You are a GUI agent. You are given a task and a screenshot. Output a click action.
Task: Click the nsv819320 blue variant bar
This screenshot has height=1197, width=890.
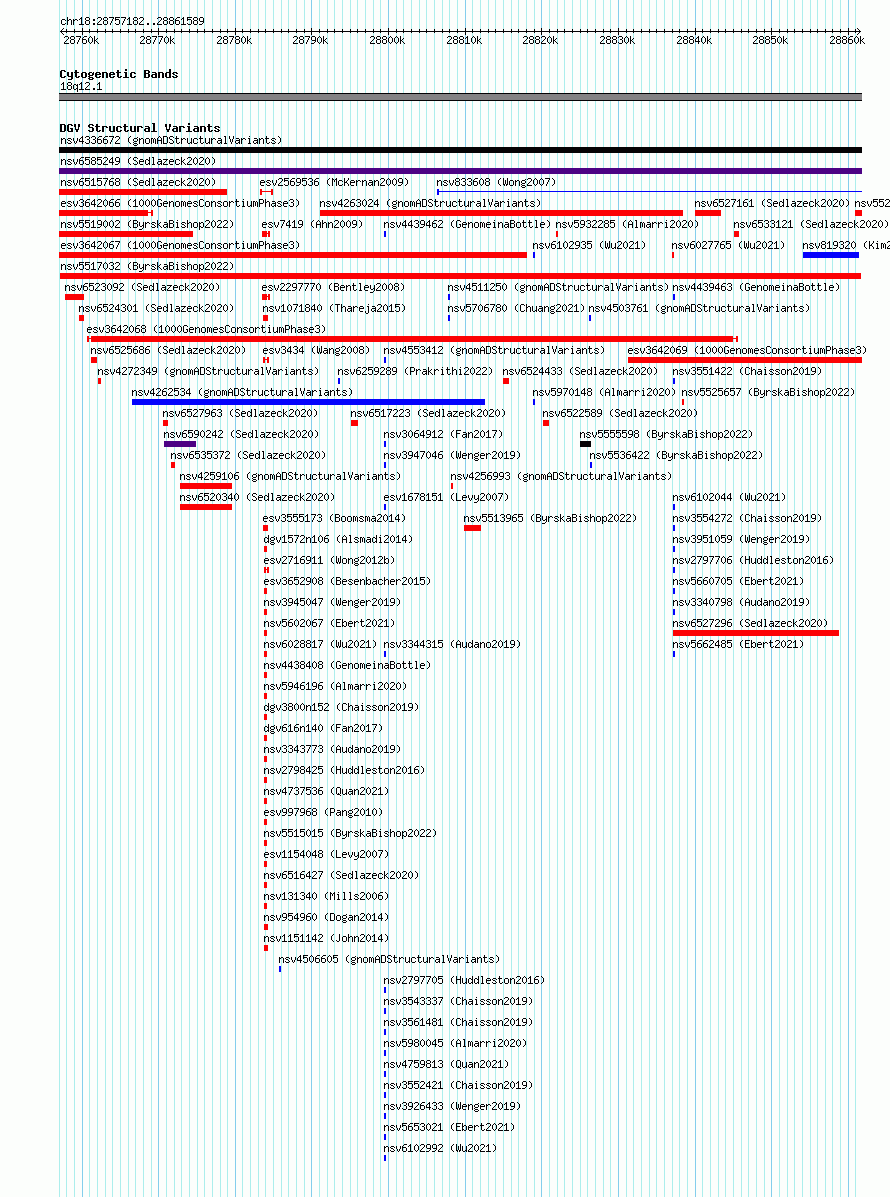[830, 255]
